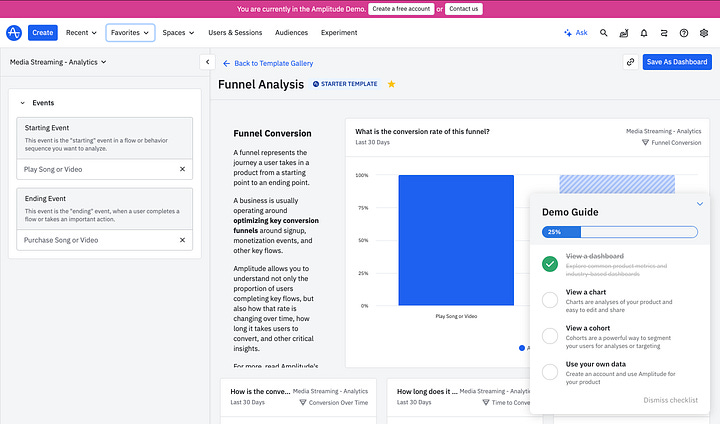Image resolution: width=720 pixels, height=424 pixels.
Task: Toggle the favorite star next to Funnel Analysis
Action: (x=391, y=84)
